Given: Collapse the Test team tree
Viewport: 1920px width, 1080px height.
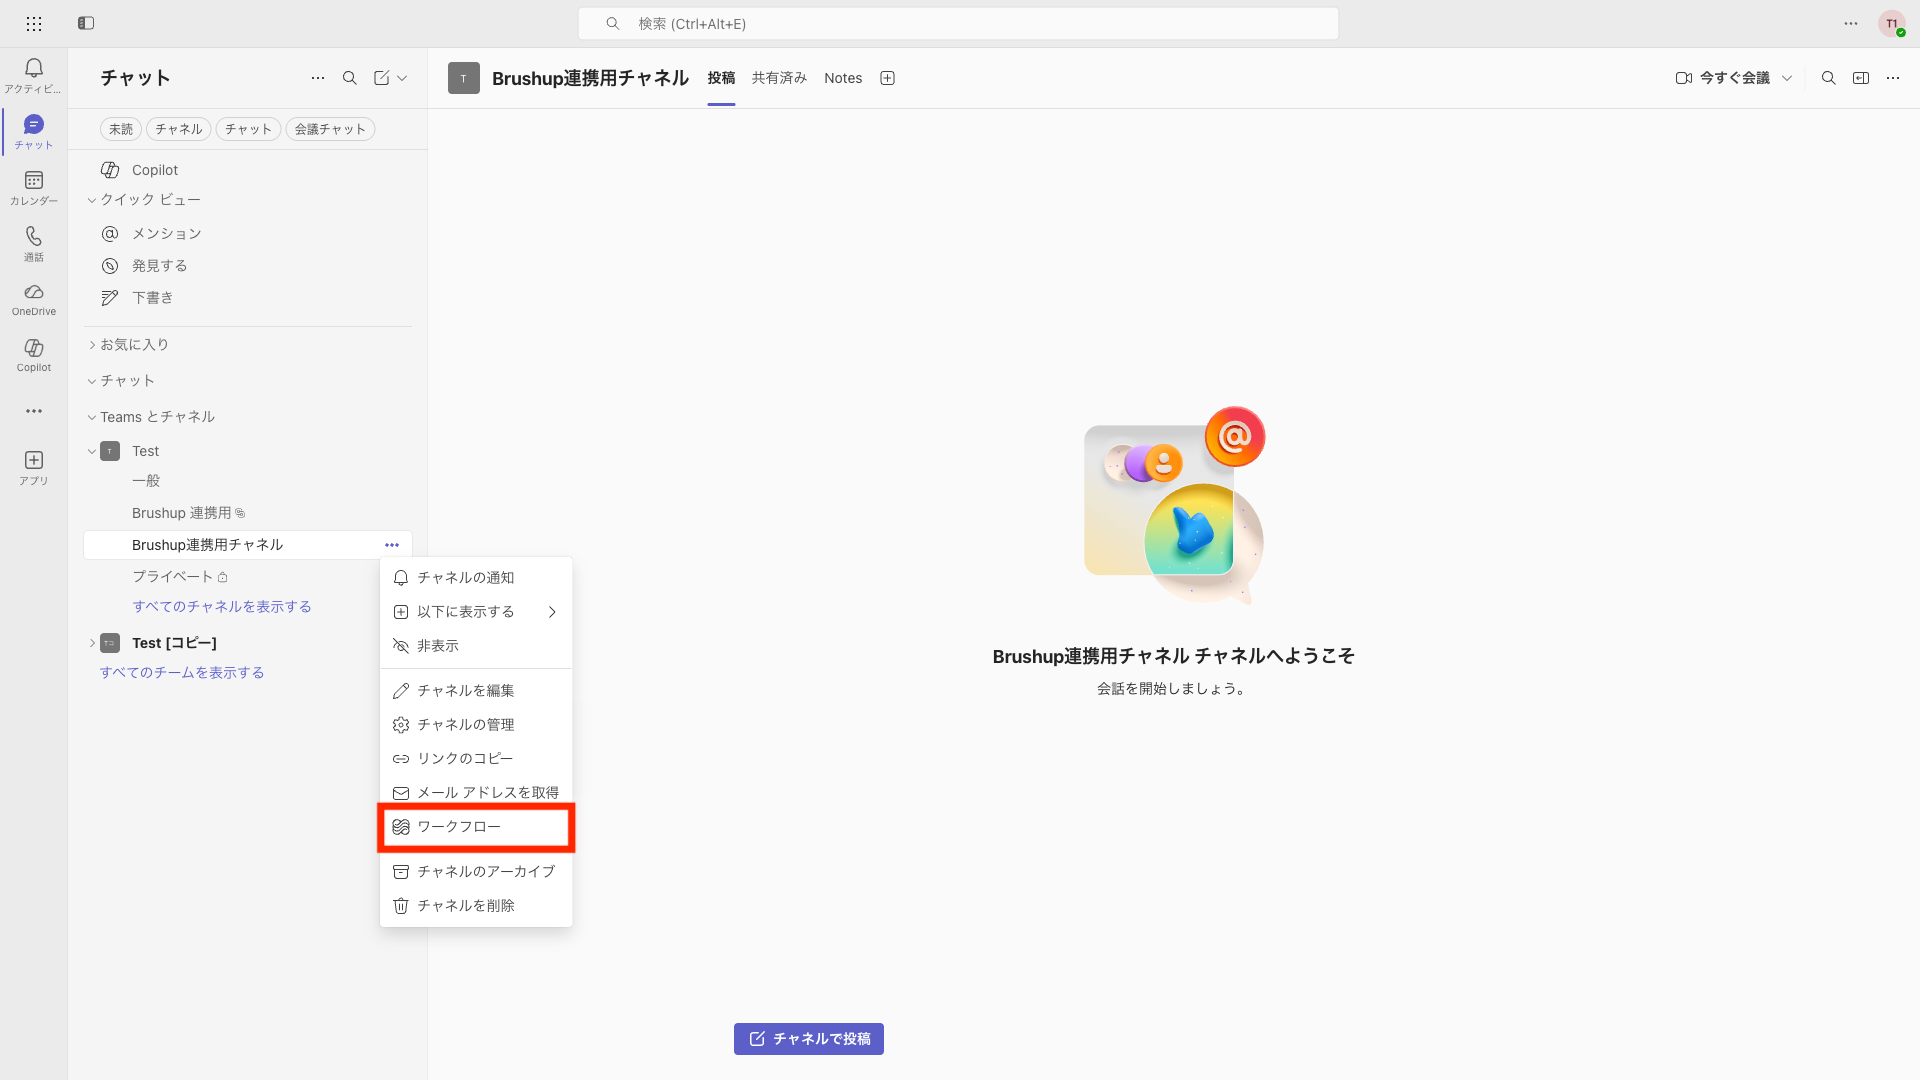Looking at the screenshot, I should (x=92, y=451).
